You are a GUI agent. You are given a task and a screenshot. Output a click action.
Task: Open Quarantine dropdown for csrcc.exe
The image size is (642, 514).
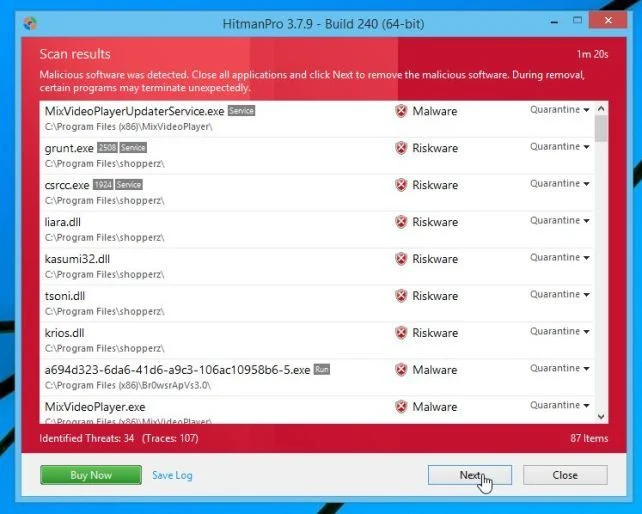[559, 183]
